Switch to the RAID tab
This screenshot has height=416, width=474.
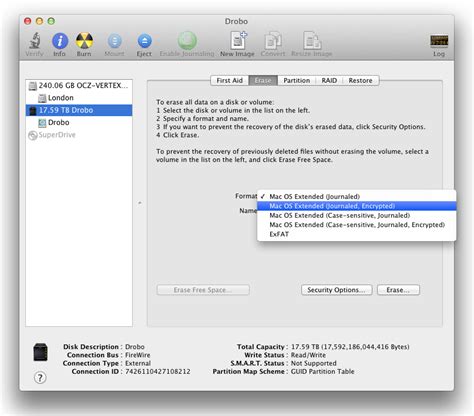[329, 80]
